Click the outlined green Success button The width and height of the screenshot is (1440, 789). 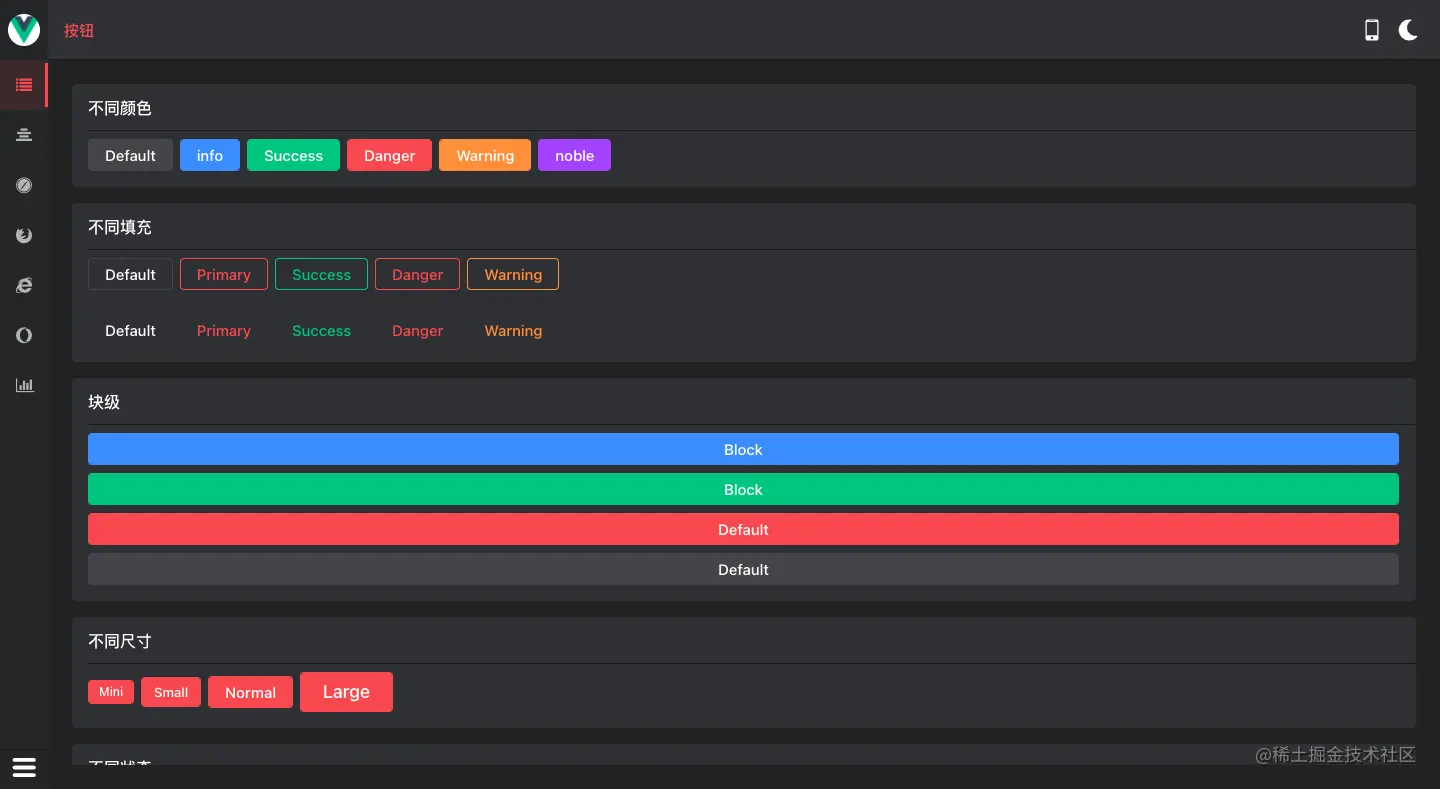[321, 274]
